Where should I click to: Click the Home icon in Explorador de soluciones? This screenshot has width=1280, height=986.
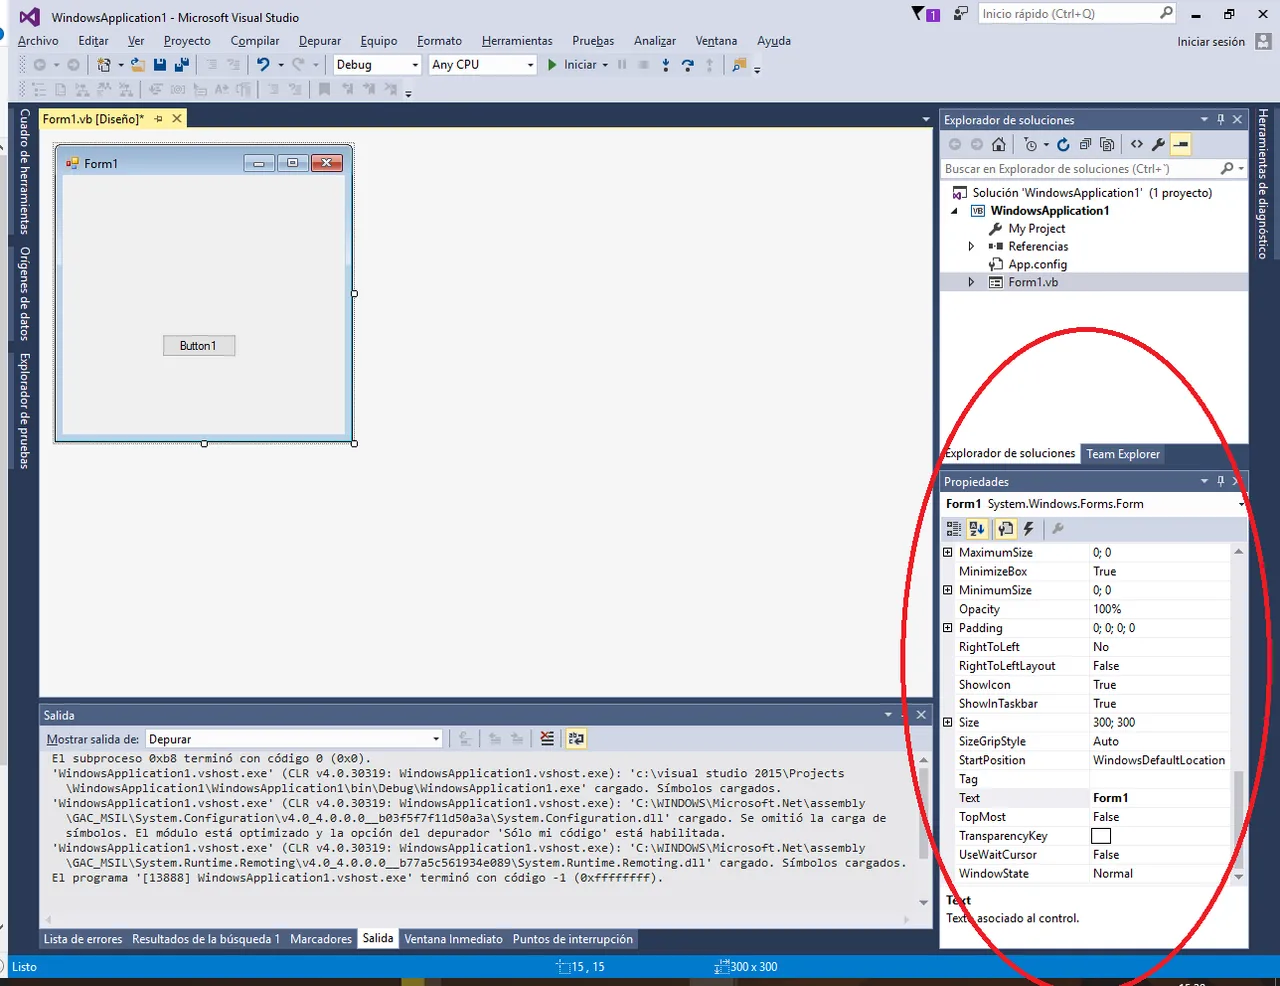tap(998, 144)
